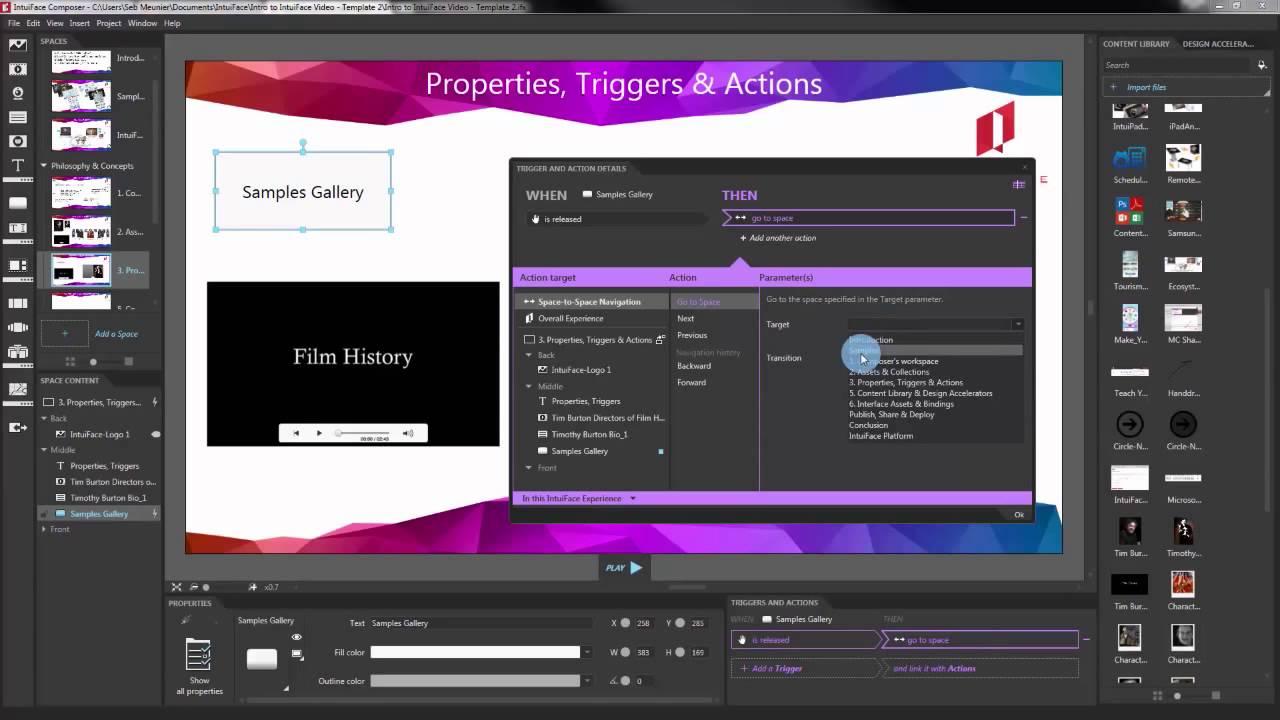Click the lightning icon beside 3. Properties, Triggers

coord(154,402)
